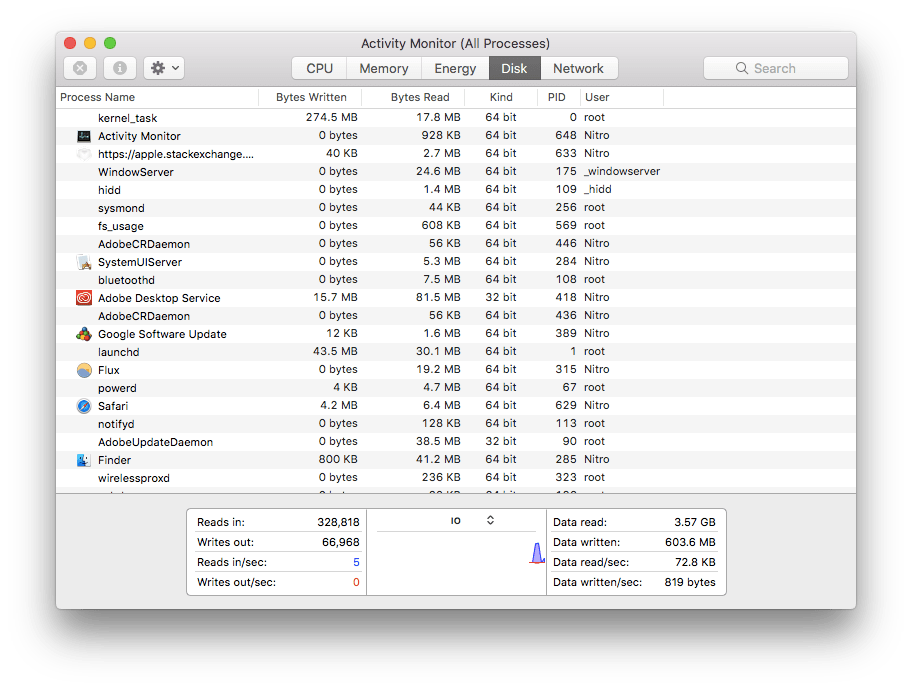Click the Safari compass icon
Viewport: 912px width, 689px height.
[84, 406]
